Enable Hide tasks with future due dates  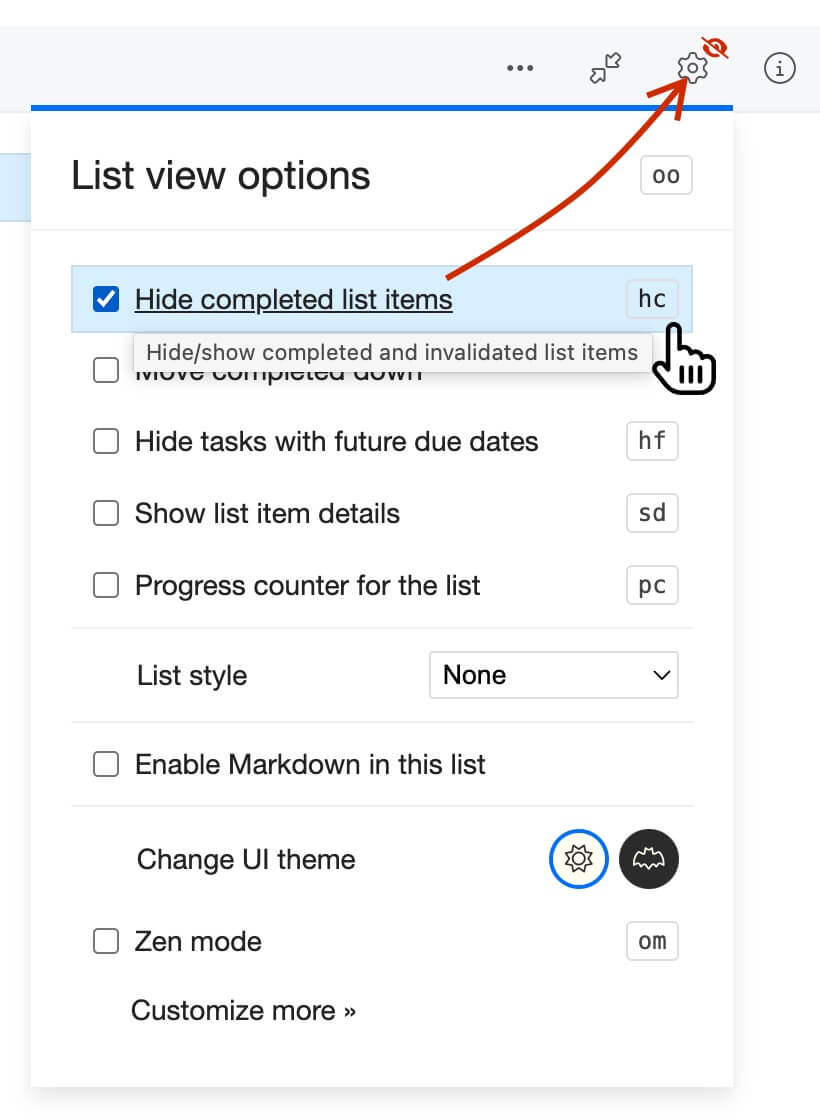[x=106, y=441]
